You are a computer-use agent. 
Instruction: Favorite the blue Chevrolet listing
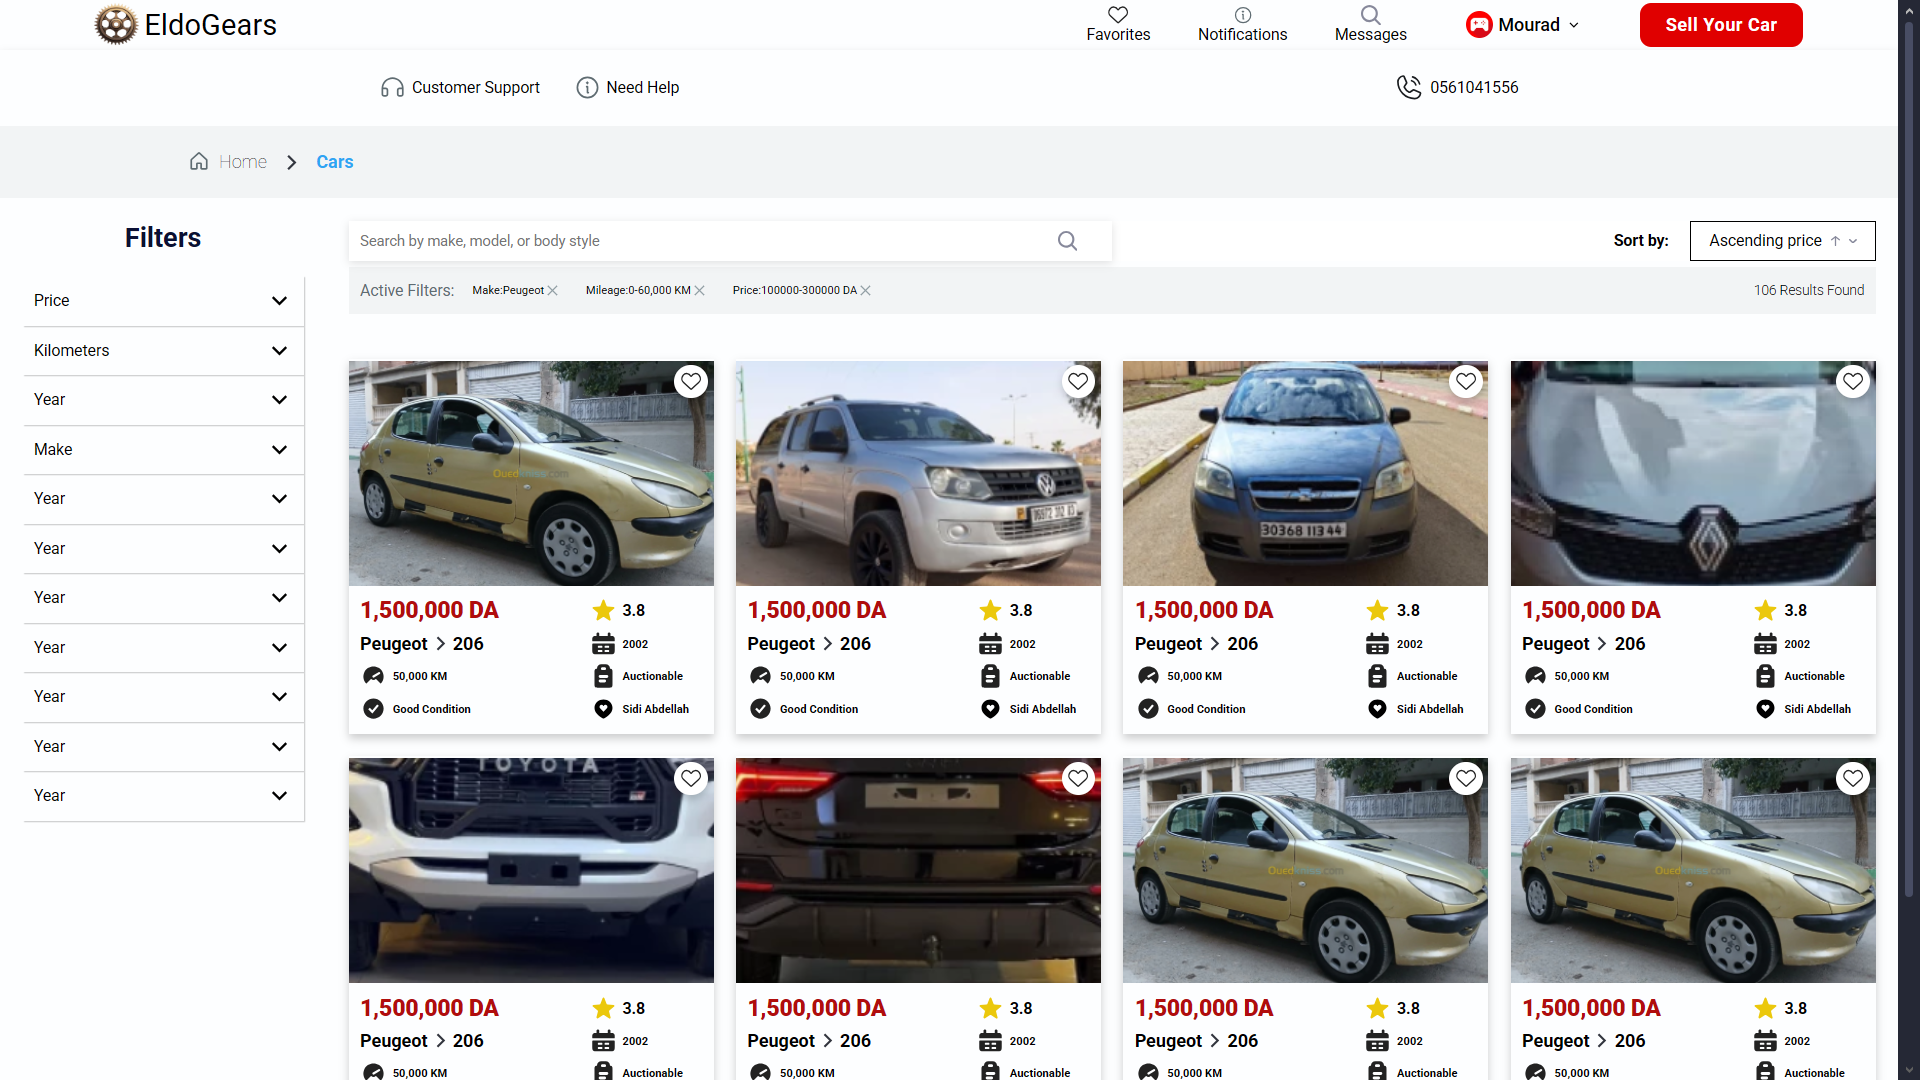[1466, 382]
